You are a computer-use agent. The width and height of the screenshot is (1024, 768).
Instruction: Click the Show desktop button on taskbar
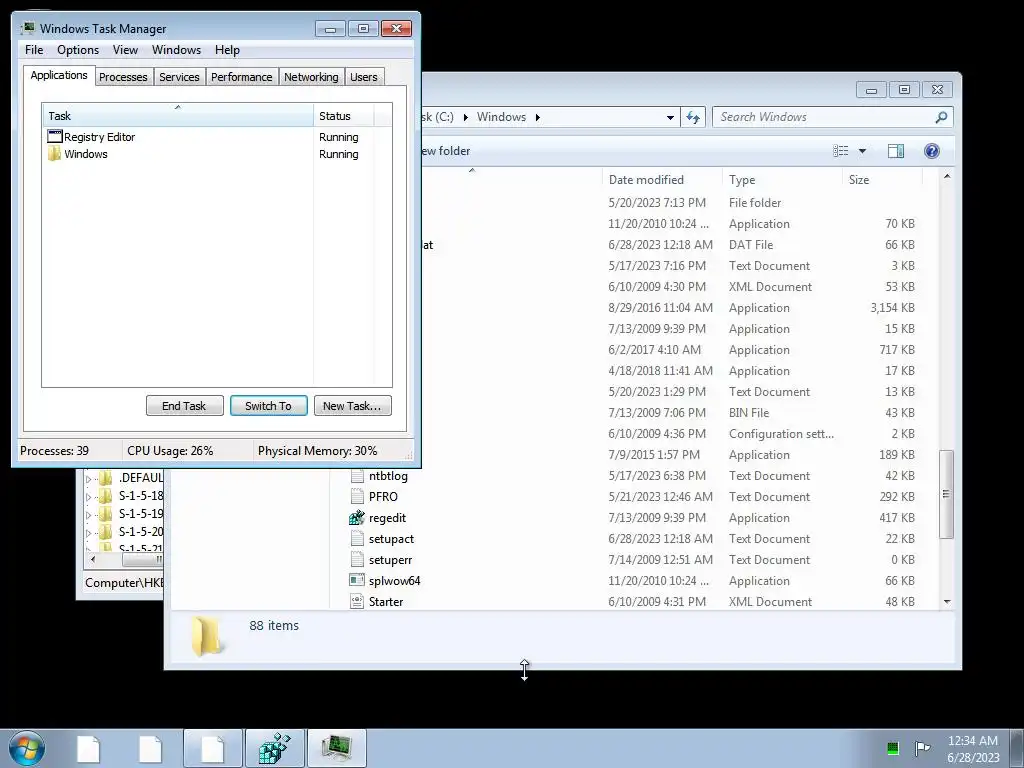(1017, 748)
